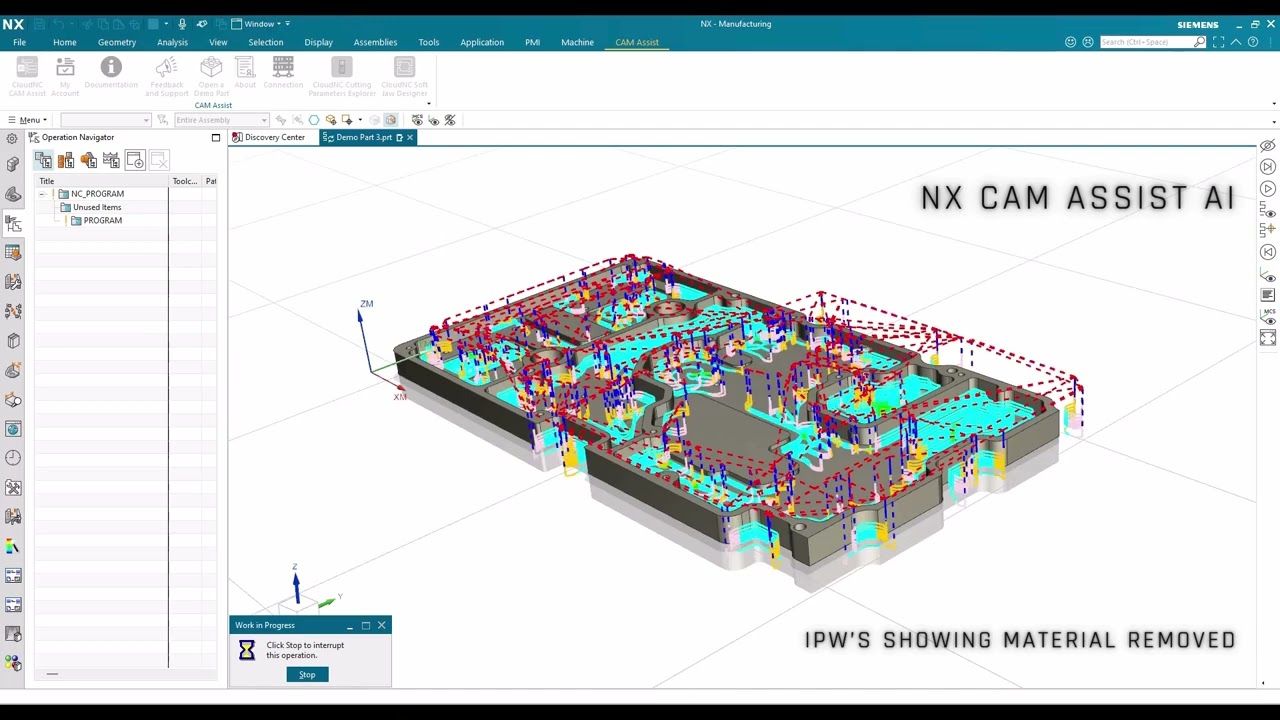Switch to the Machine ribbon tab
Image resolution: width=1280 pixels, height=720 pixels.
[577, 42]
